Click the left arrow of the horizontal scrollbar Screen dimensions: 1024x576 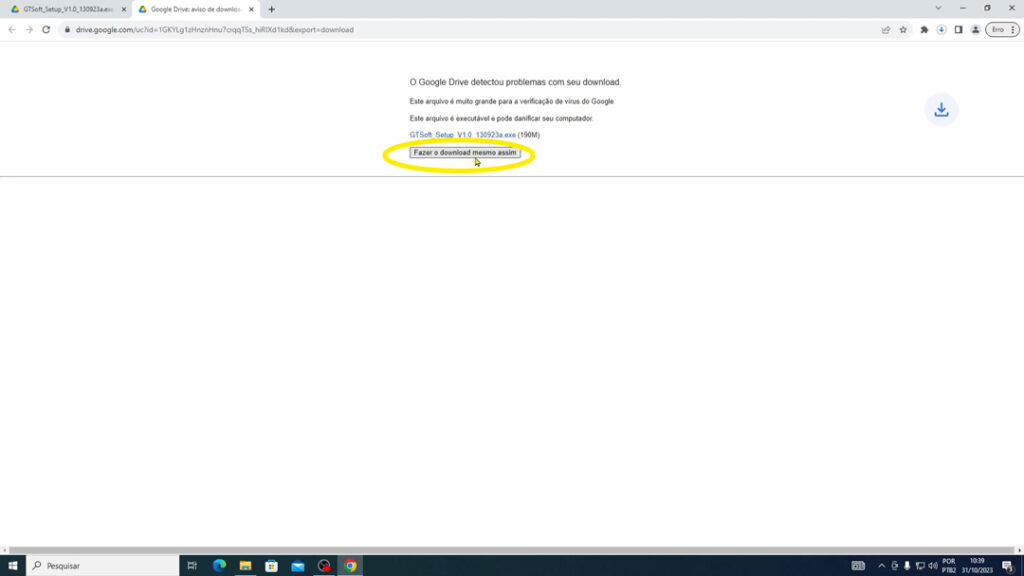point(5,551)
